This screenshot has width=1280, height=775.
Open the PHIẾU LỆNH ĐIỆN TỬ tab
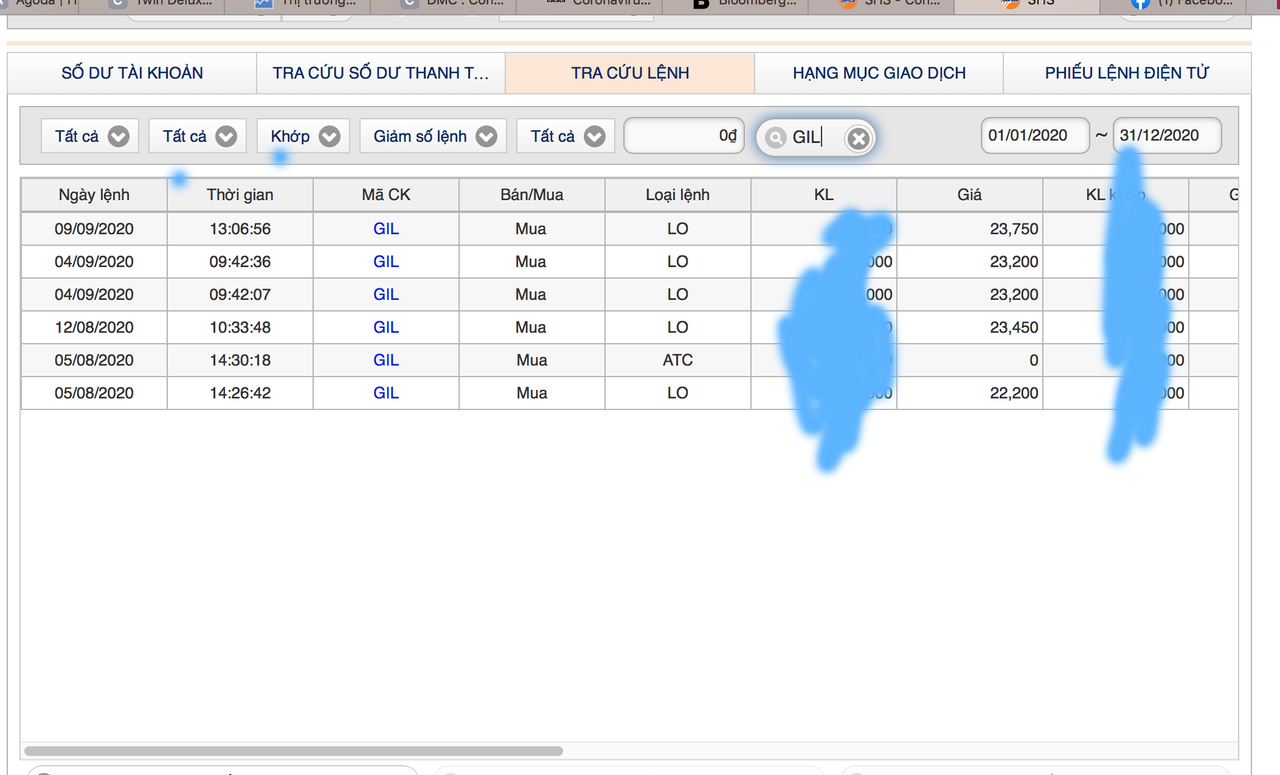[1127, 73]
